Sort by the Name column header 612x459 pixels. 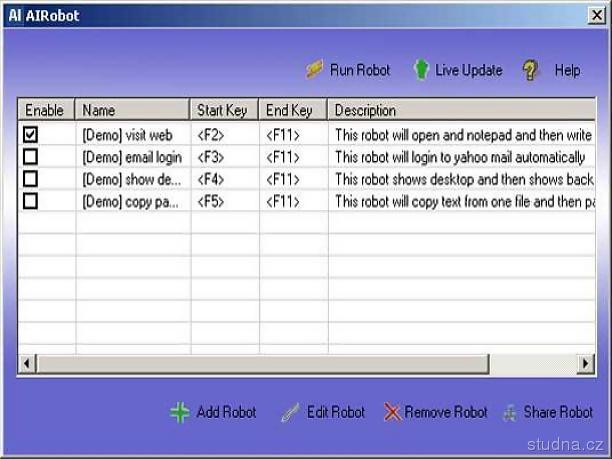click(x=132, y=110)
